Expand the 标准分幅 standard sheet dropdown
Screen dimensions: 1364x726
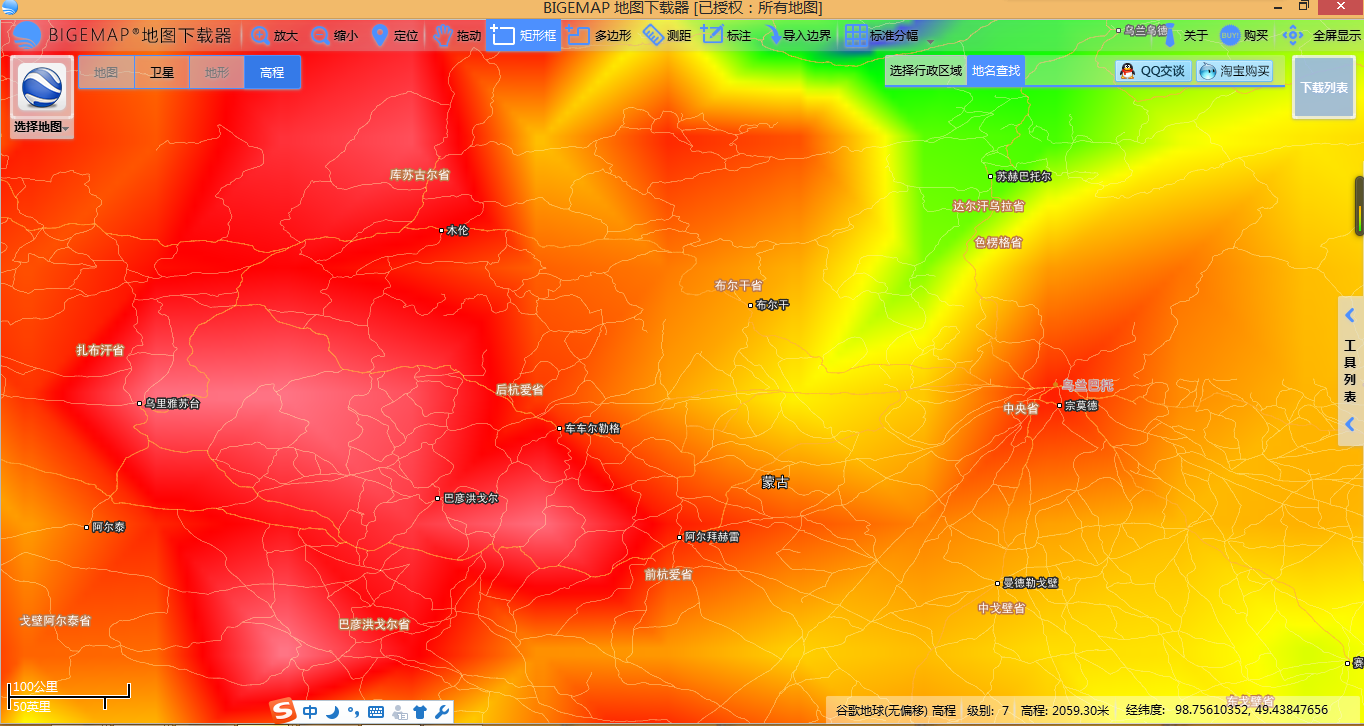pyautogui.click(x=930, y=41)
